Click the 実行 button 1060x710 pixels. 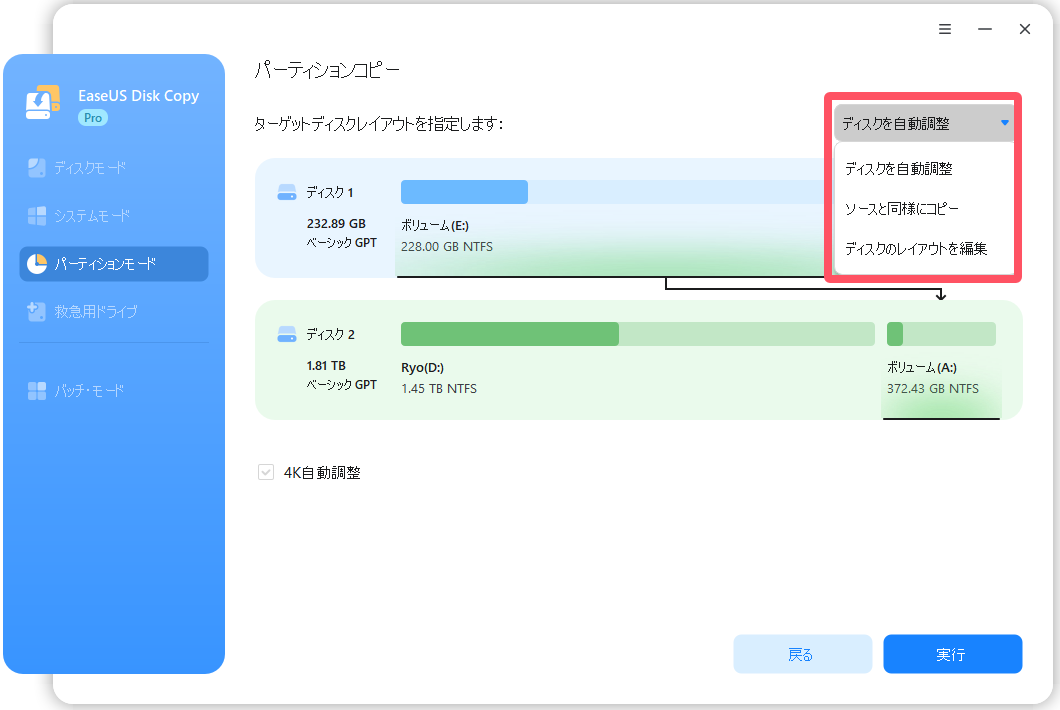952,654
